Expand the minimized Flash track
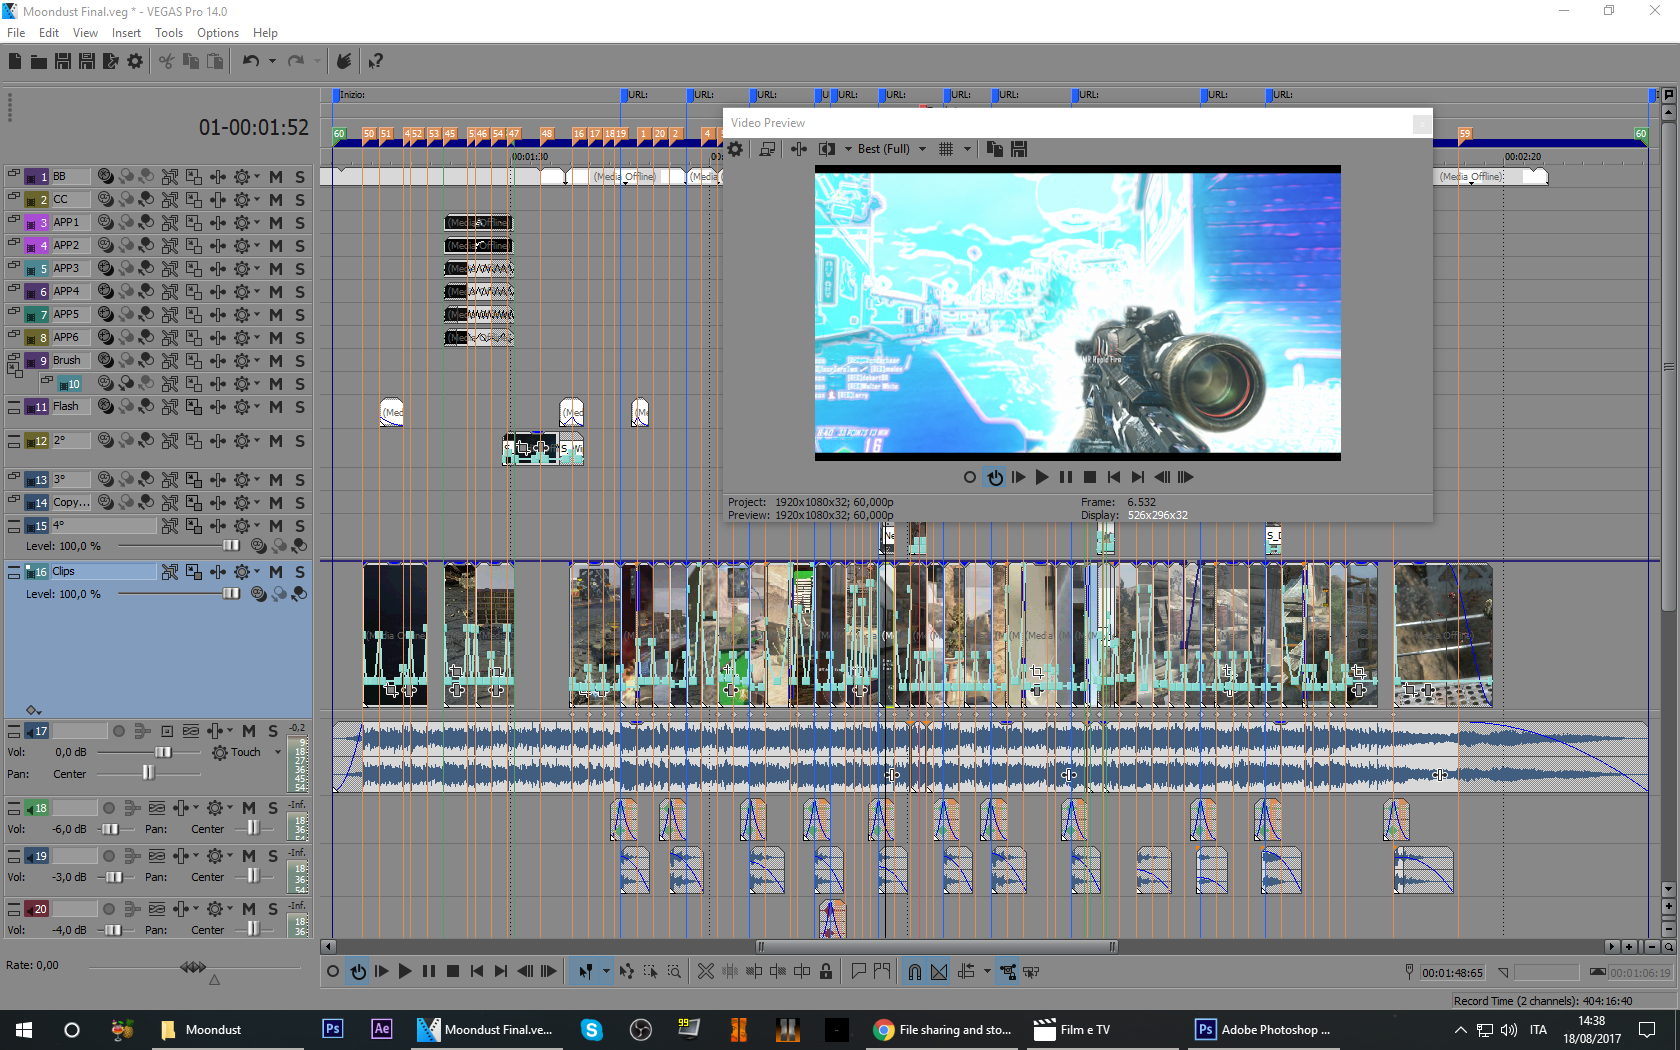Viewport: 1680px width, 1050px height. (x=14, y=407)
